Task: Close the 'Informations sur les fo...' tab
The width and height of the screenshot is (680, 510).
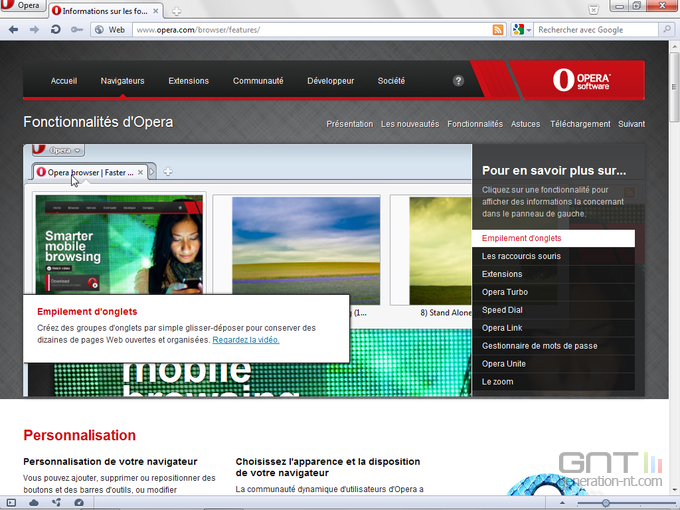Action: [156, 11]
